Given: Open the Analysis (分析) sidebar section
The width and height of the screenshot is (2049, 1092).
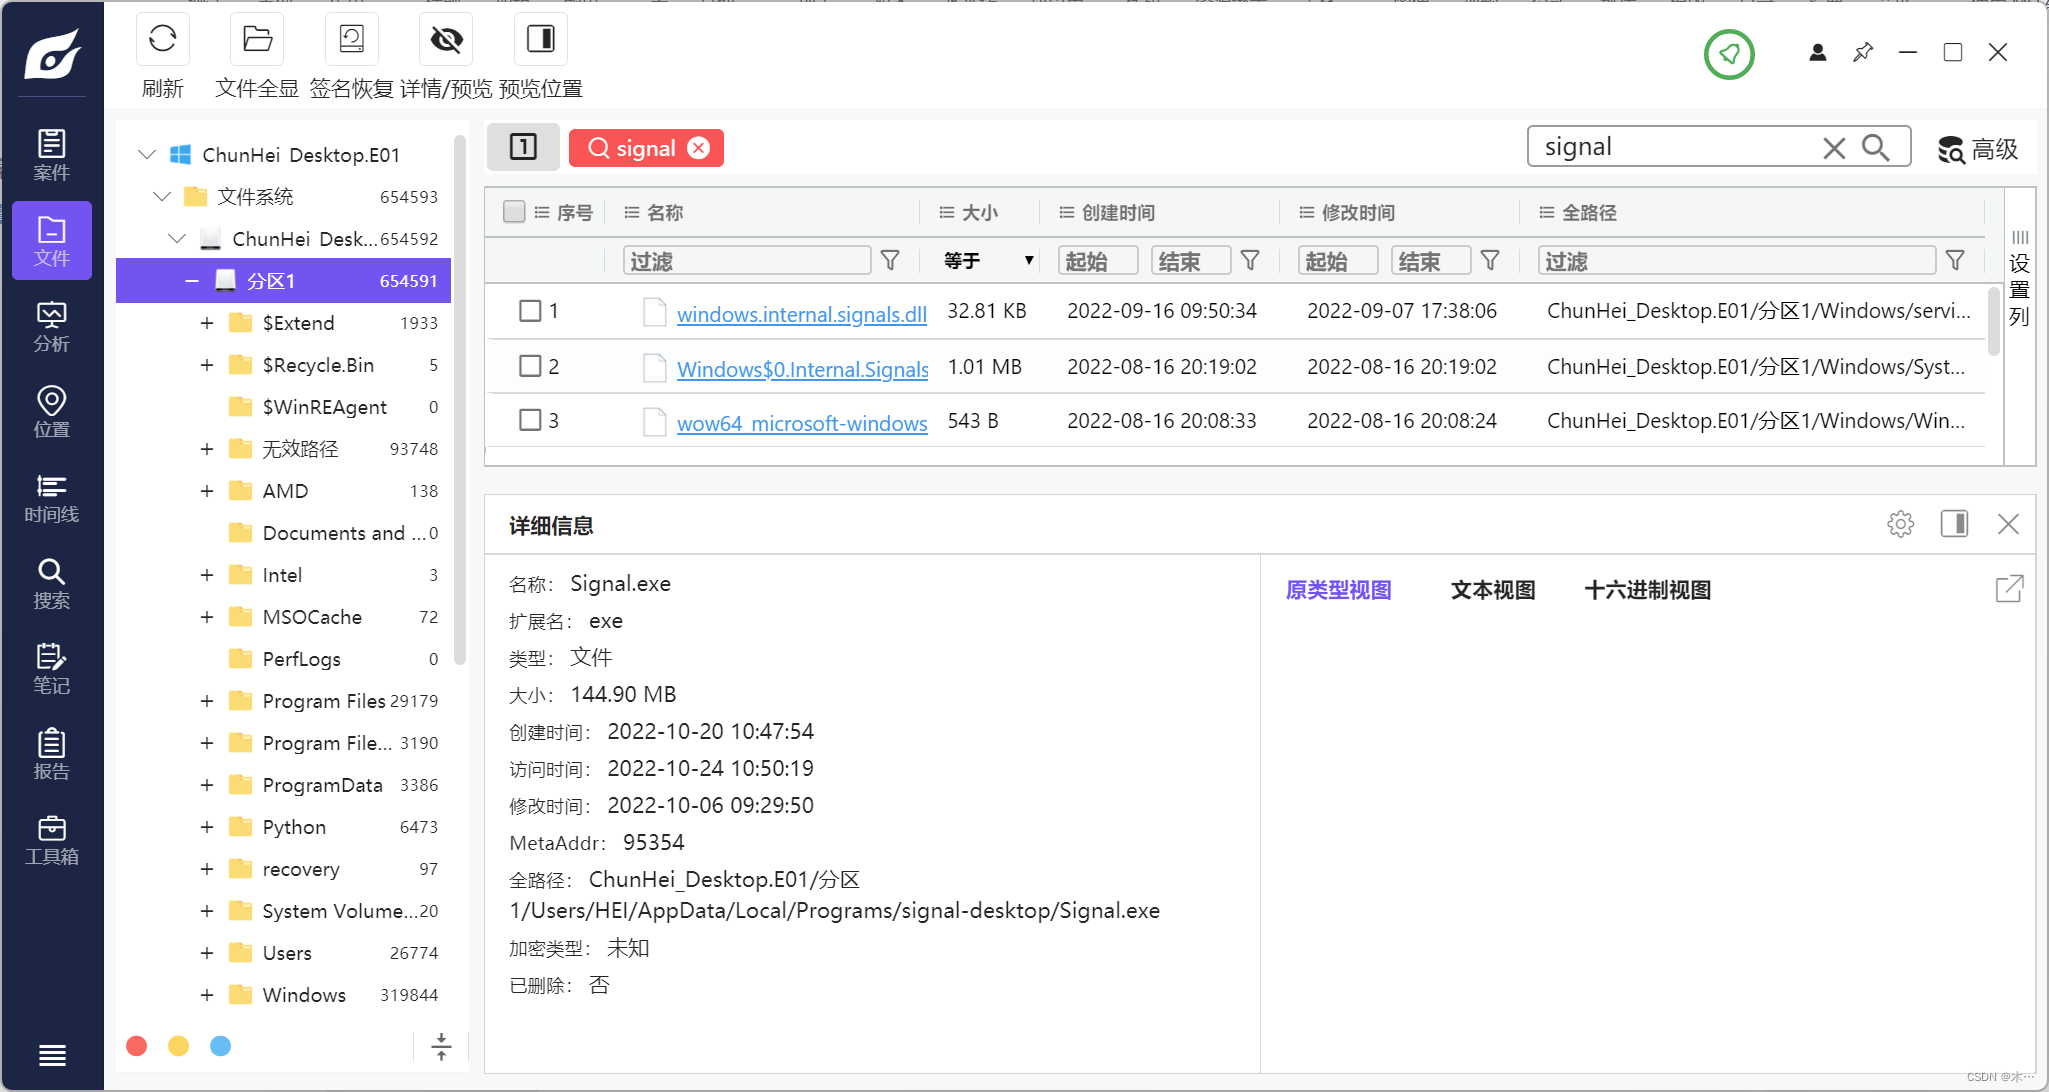Looking at the screenshot, I should (x=51, y=327).
